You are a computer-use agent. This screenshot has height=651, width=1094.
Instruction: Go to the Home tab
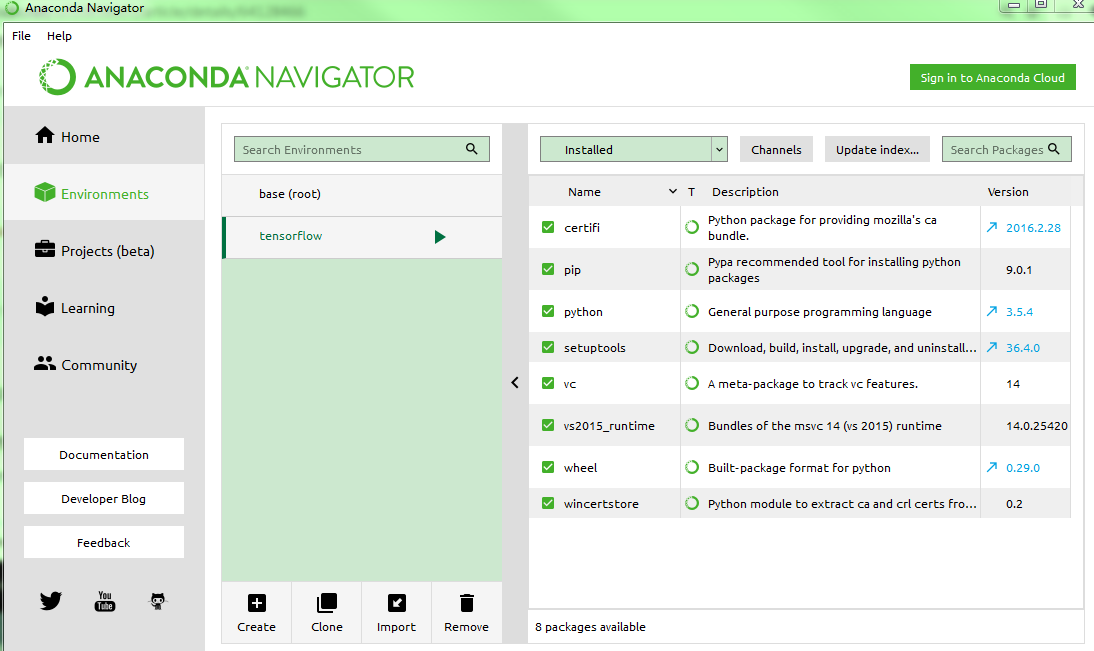(104, 136)
